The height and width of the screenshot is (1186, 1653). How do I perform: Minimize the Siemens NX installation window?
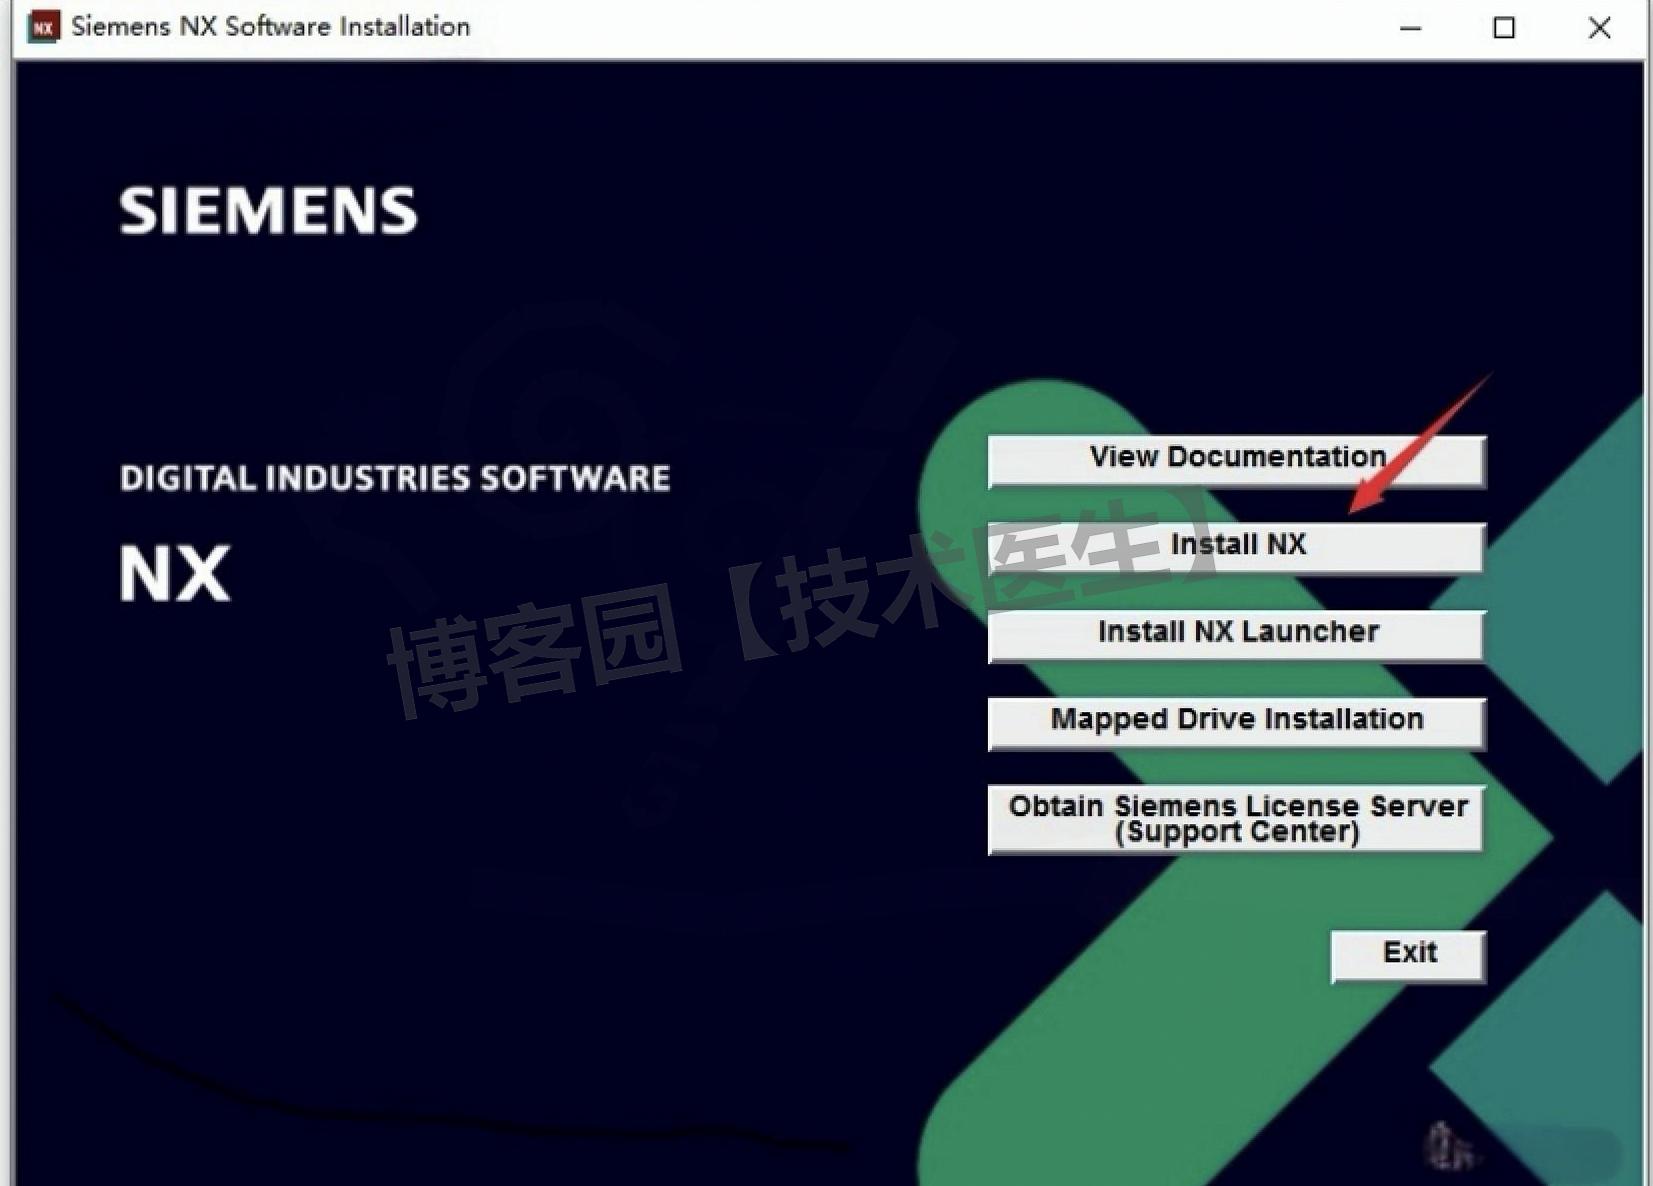tap(1410, 28)
